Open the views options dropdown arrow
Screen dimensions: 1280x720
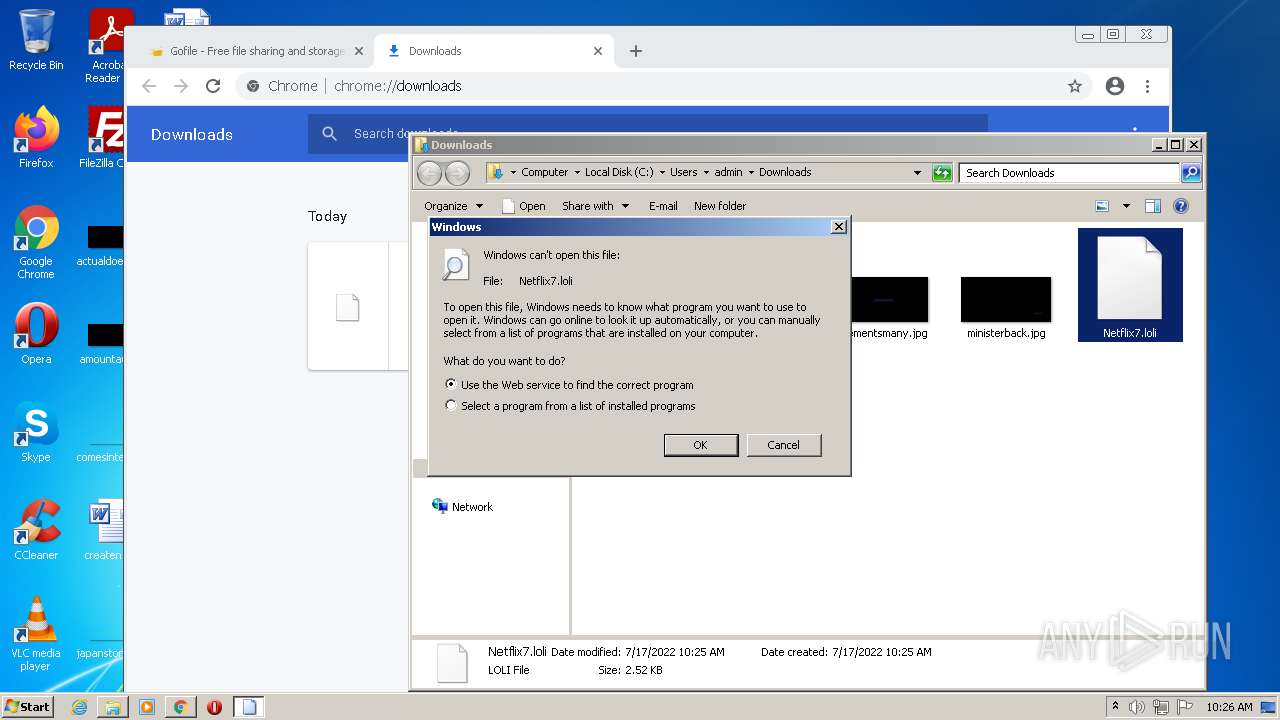point(1126,206)
